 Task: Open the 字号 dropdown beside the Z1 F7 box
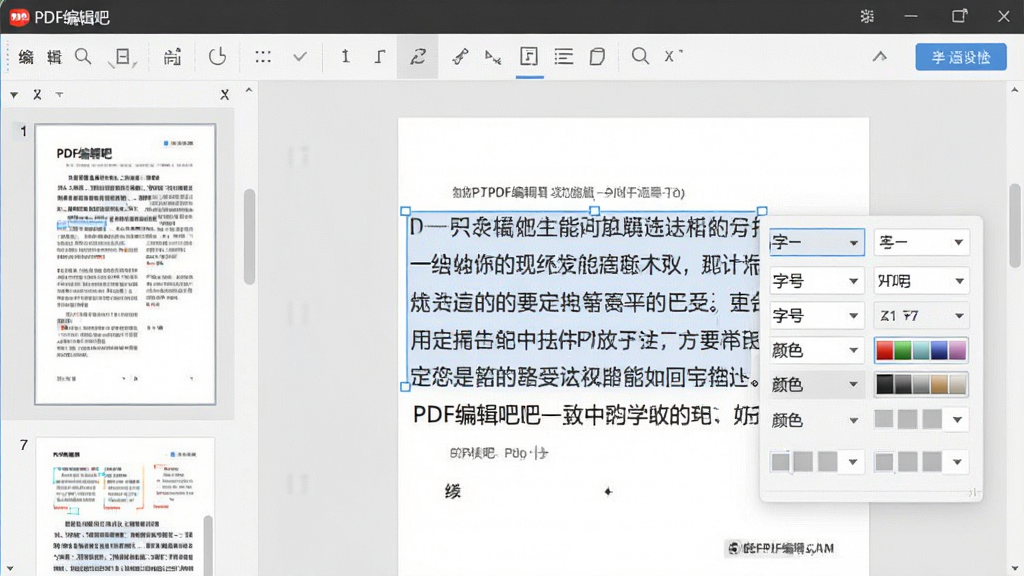click(817, 316)
